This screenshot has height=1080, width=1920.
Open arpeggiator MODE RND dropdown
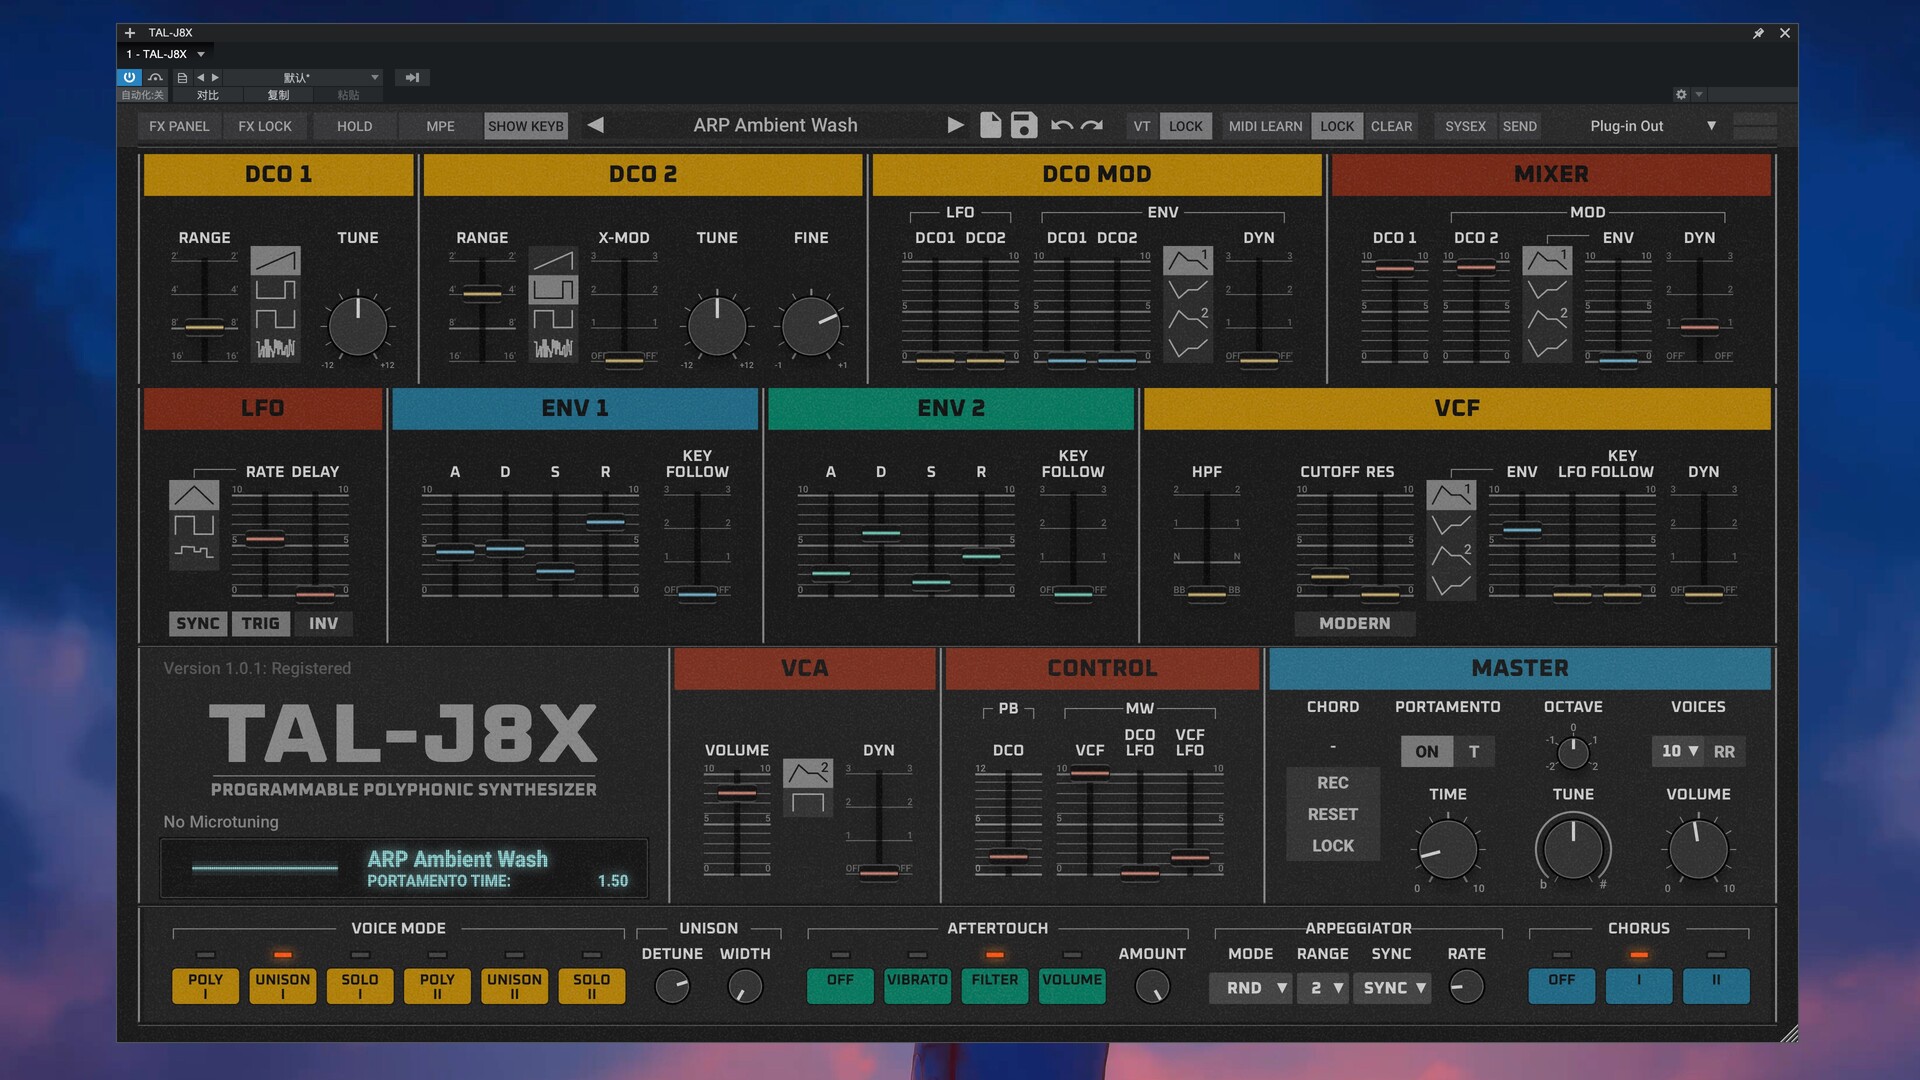[1251, 987]
